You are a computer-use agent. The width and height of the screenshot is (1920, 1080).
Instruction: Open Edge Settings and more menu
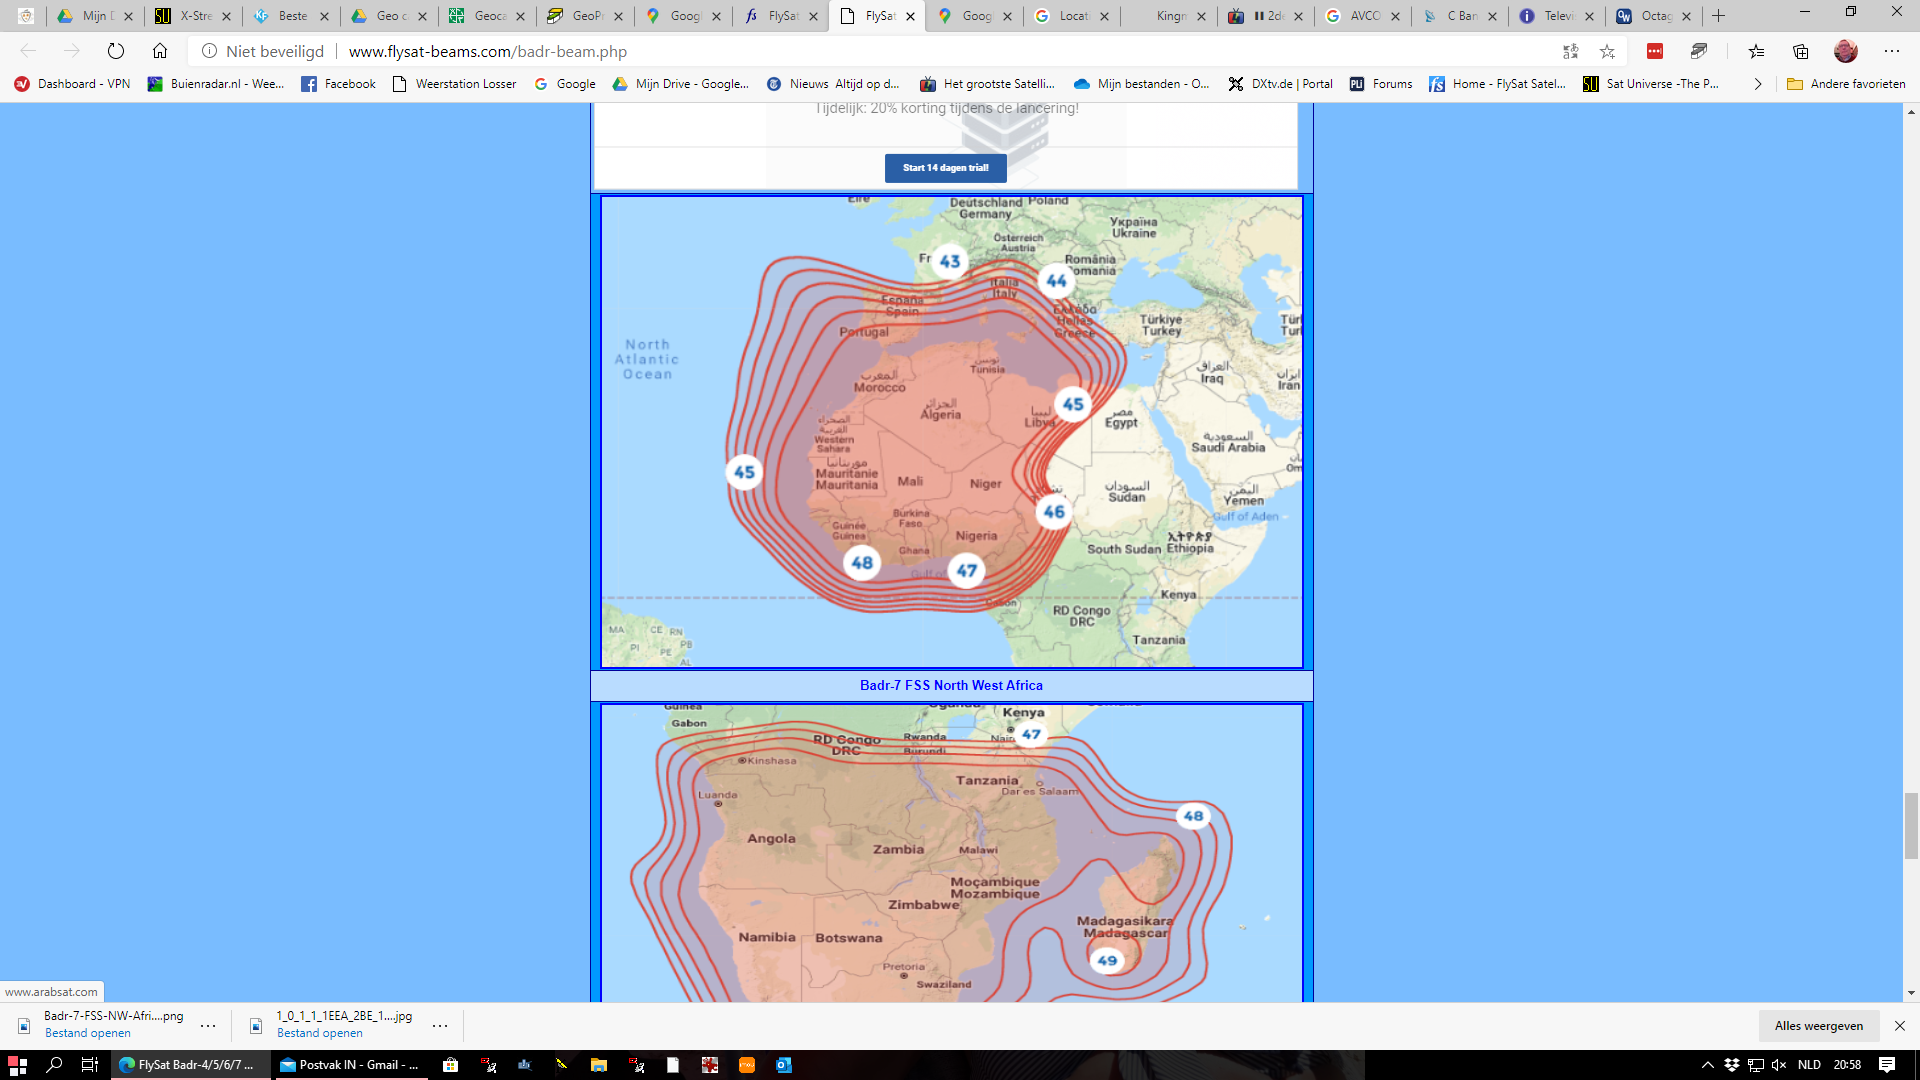[1891, 51]
